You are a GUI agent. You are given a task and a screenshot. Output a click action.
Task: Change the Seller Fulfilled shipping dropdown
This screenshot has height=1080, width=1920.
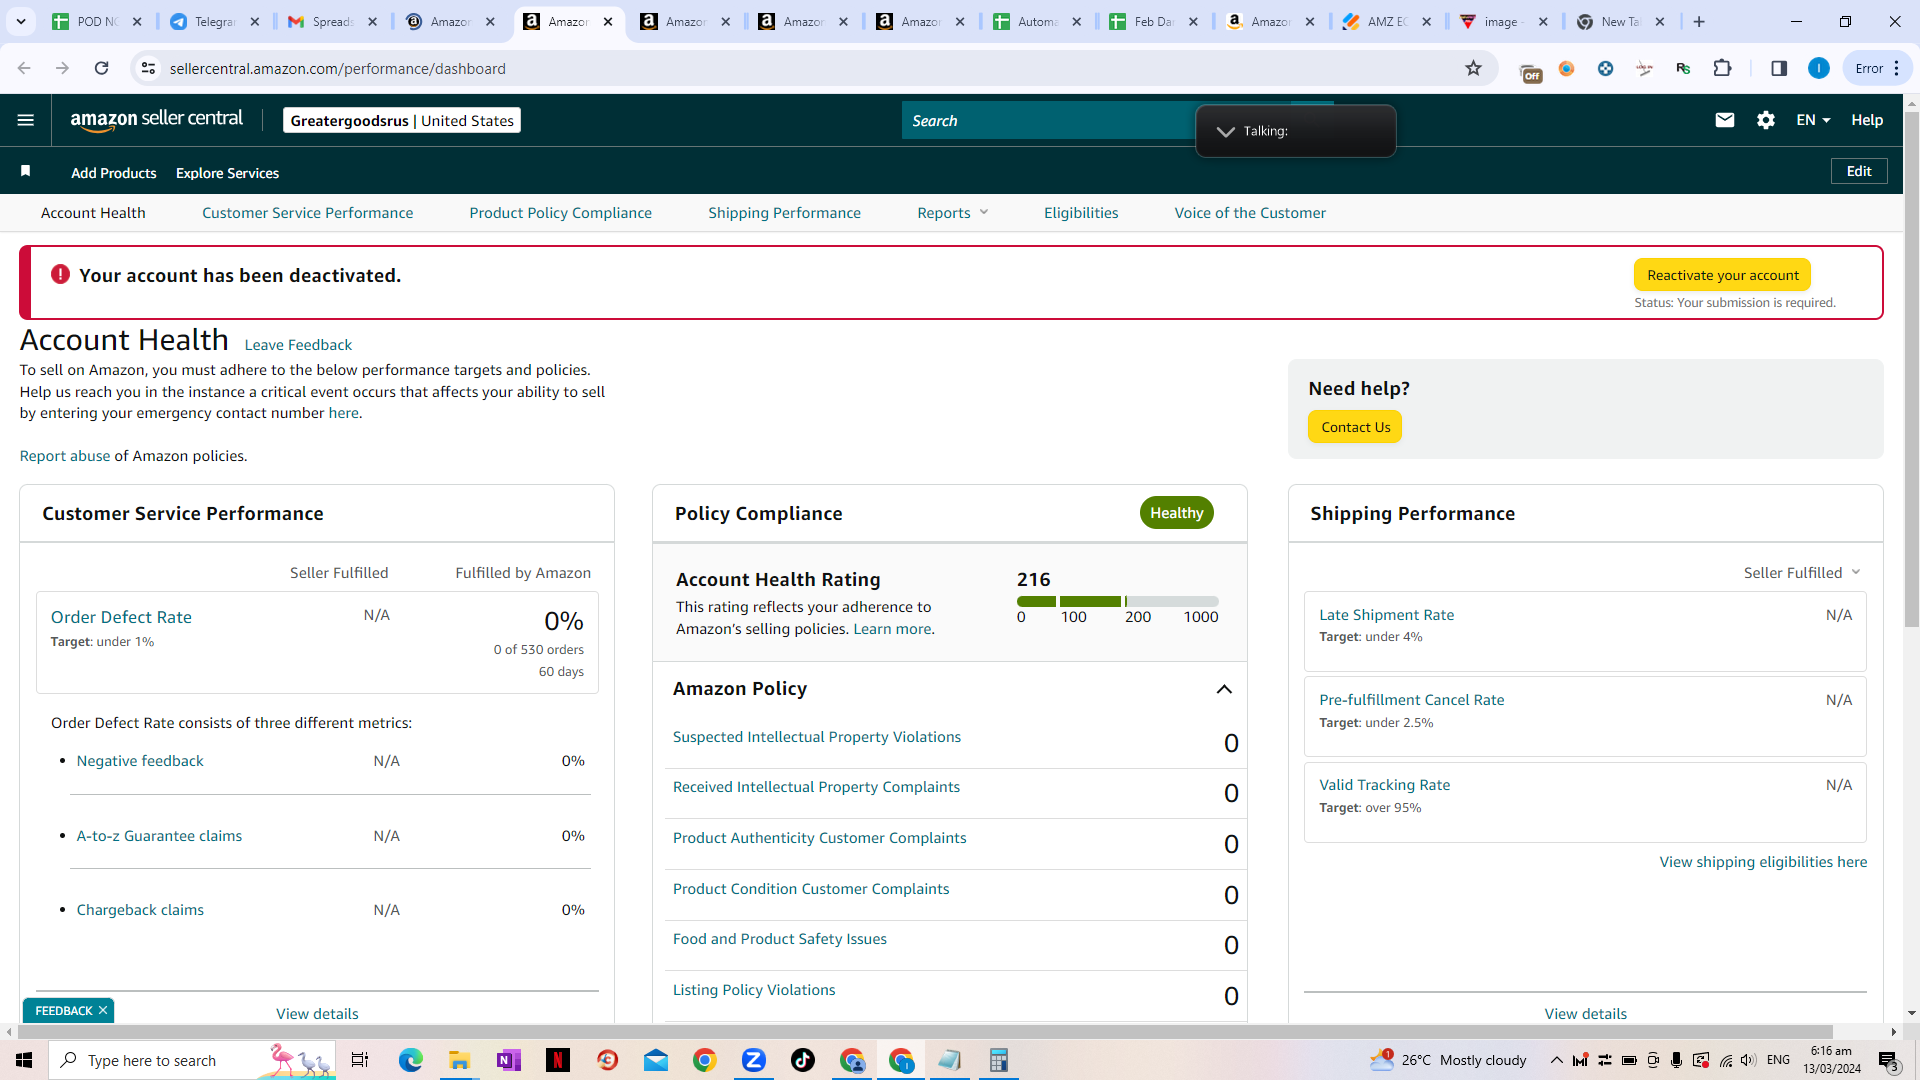(x=1802, y=573)
